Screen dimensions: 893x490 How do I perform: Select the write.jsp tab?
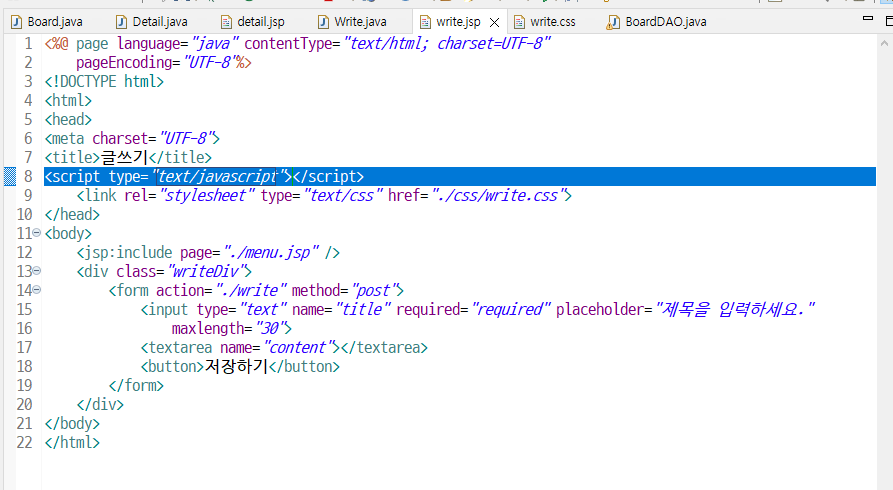(458, 22)
